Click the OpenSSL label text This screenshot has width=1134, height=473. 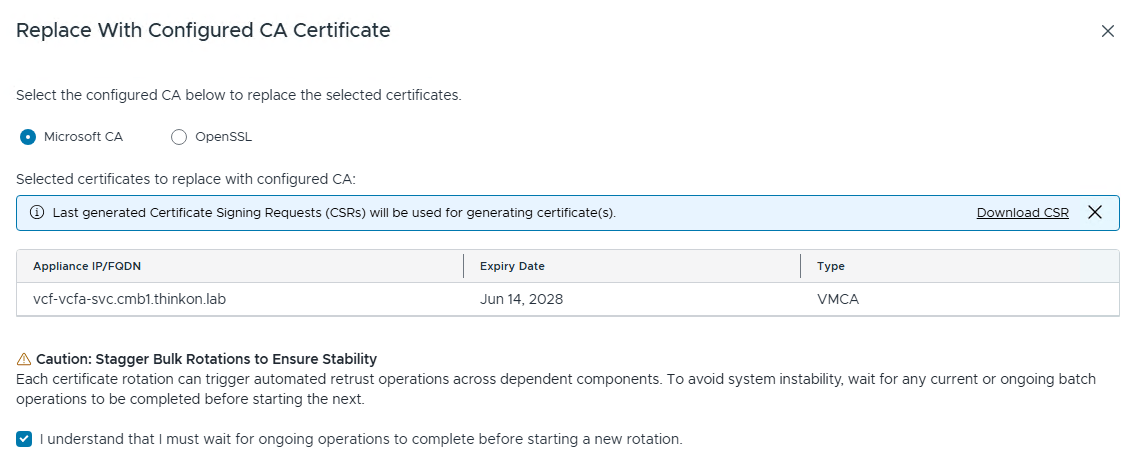pyautogui.click(x=223, y=137)
